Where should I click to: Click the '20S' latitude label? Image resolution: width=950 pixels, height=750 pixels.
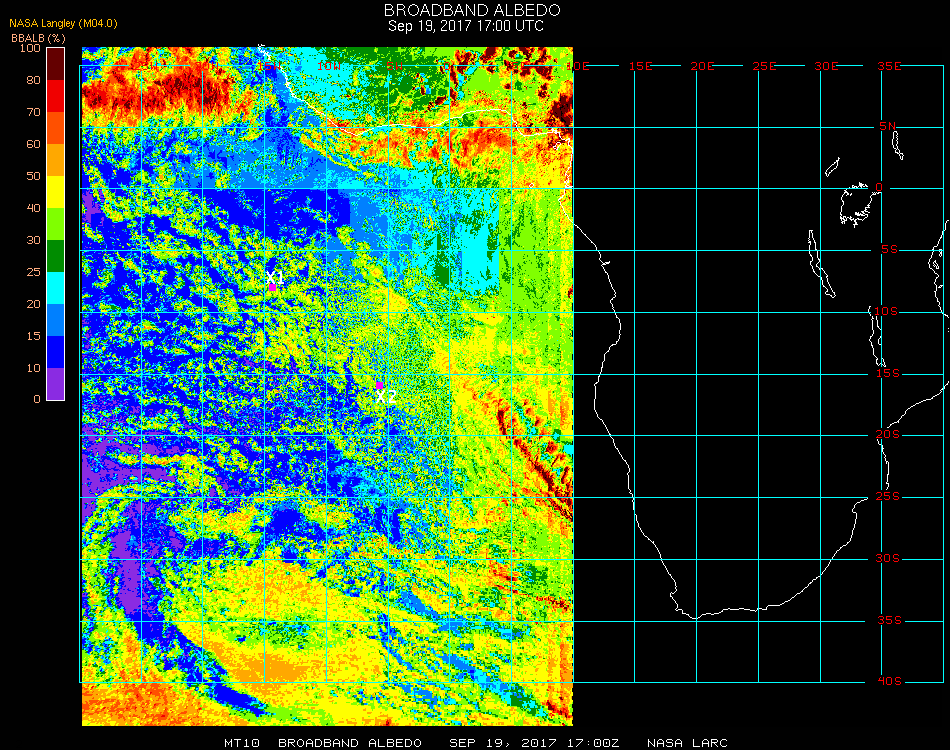click(x=888, y=435)
